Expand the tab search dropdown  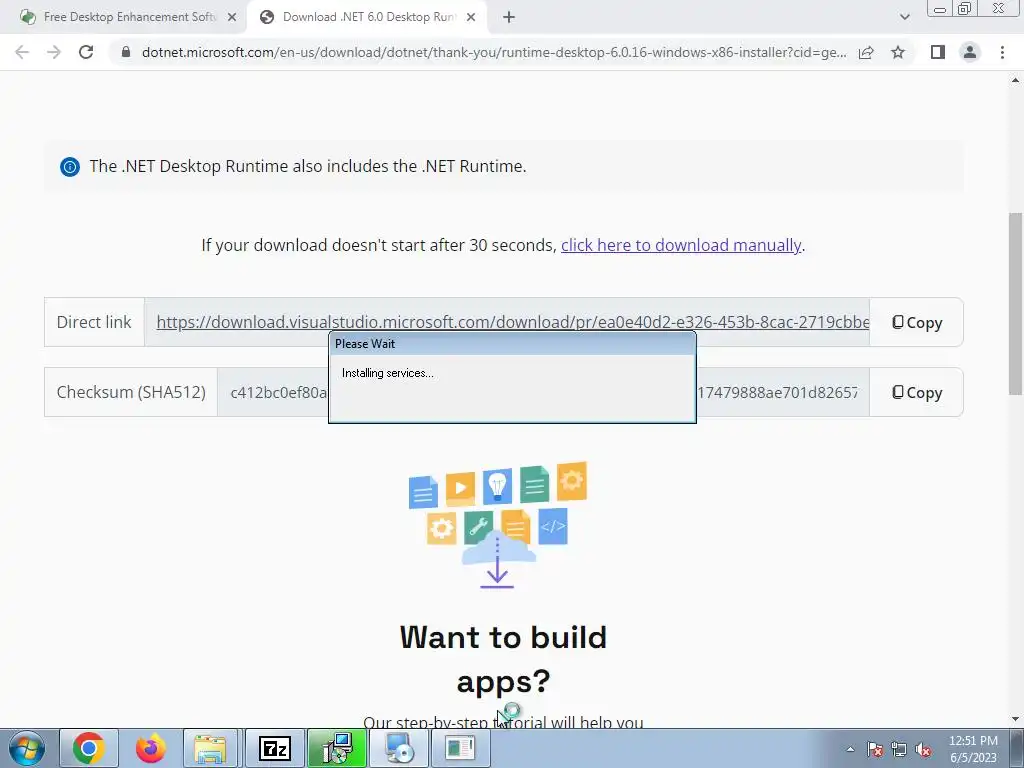coord(904,17)
